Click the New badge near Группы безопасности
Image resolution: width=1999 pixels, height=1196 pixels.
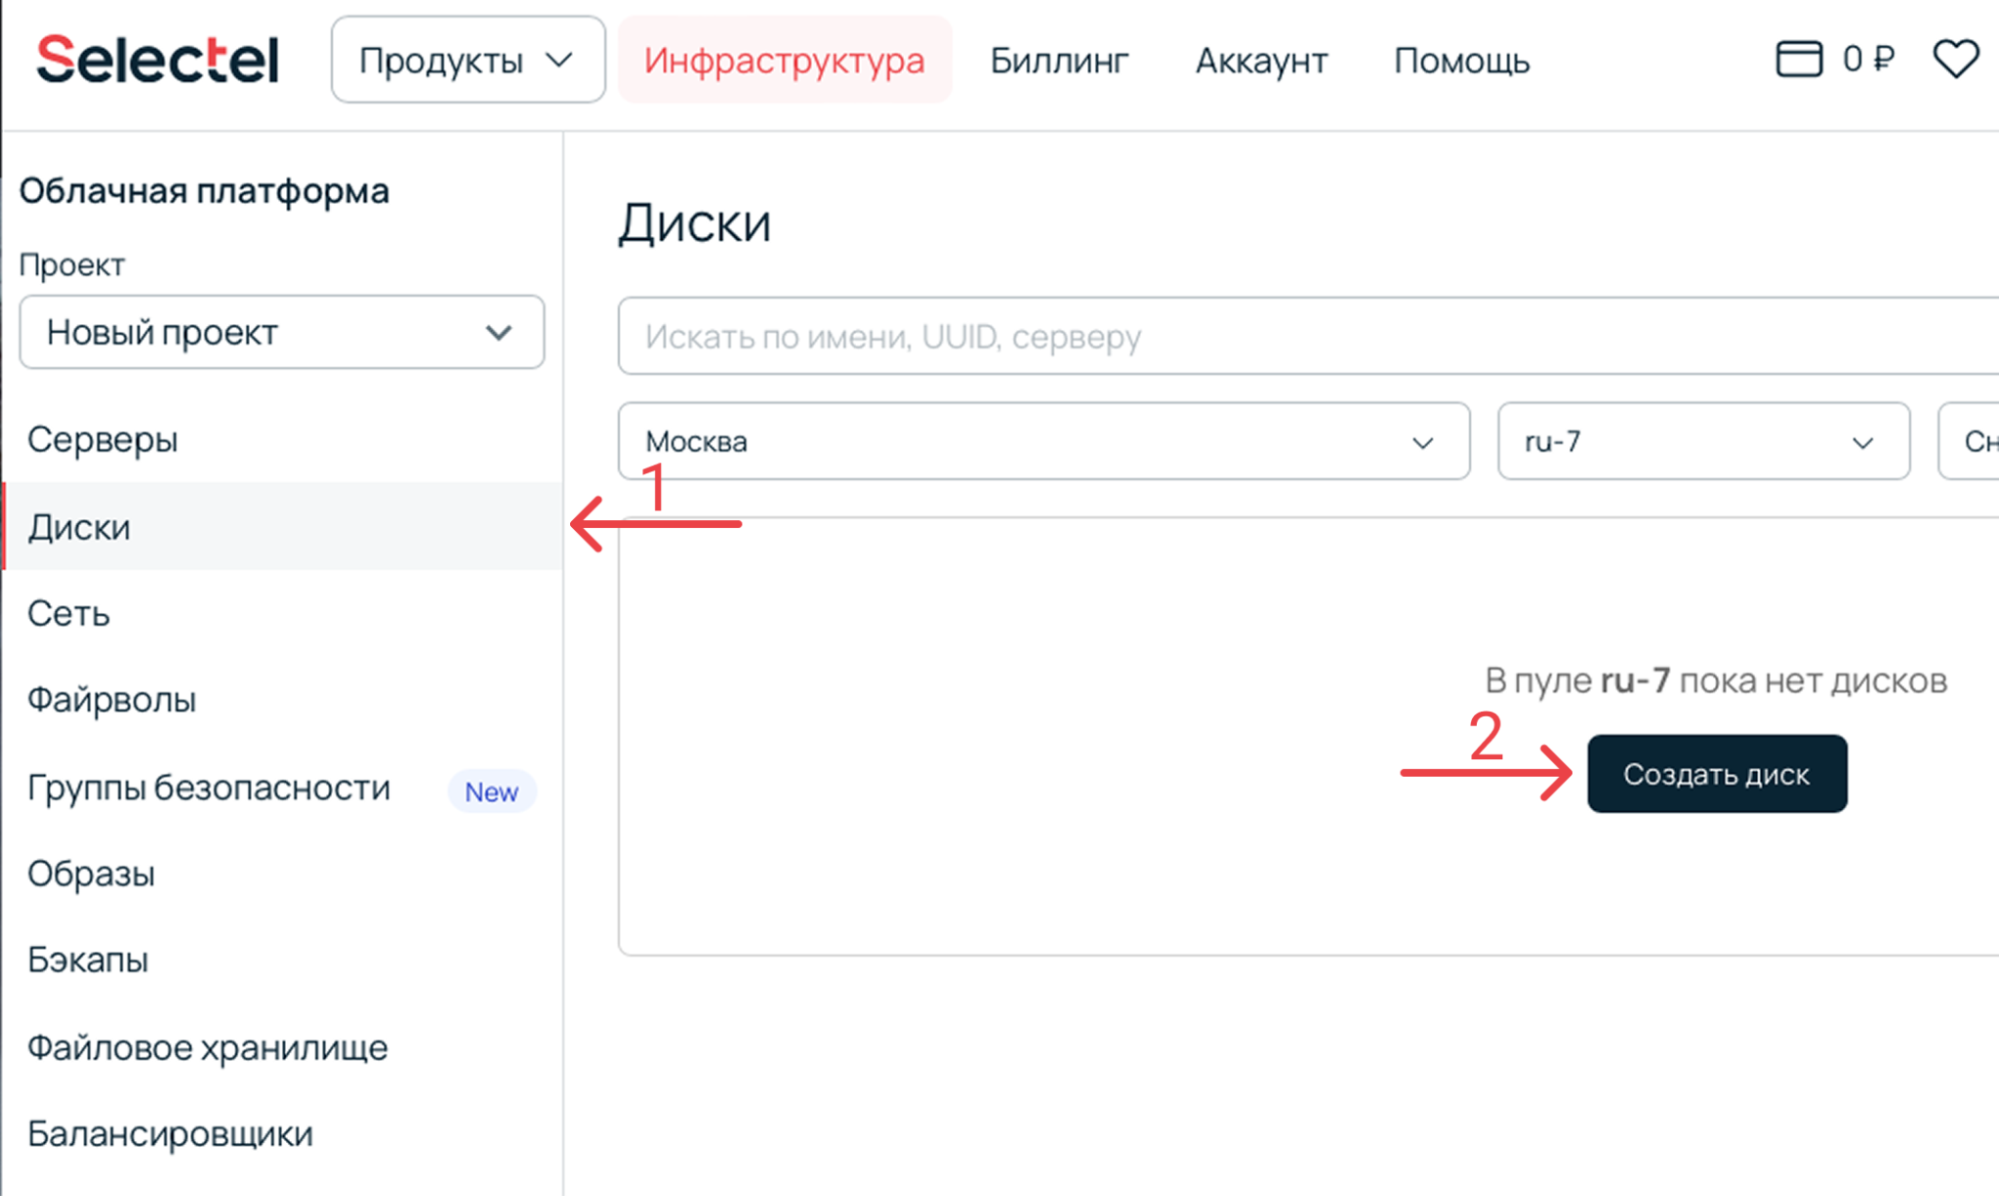pos(491,791)
